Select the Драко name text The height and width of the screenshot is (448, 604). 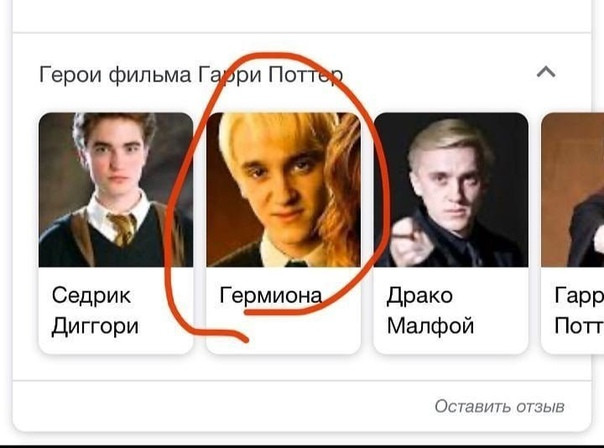point(419,295)
